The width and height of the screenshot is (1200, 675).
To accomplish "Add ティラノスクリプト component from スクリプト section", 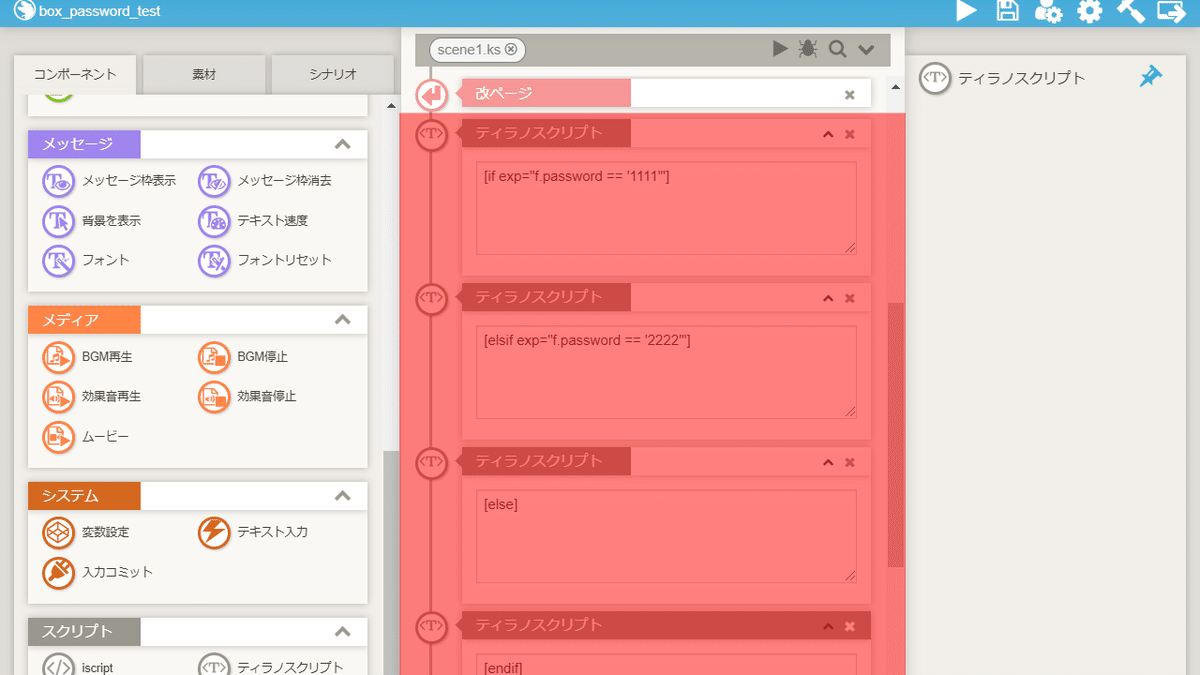I will pyautogui.click(x=271, y=666).
